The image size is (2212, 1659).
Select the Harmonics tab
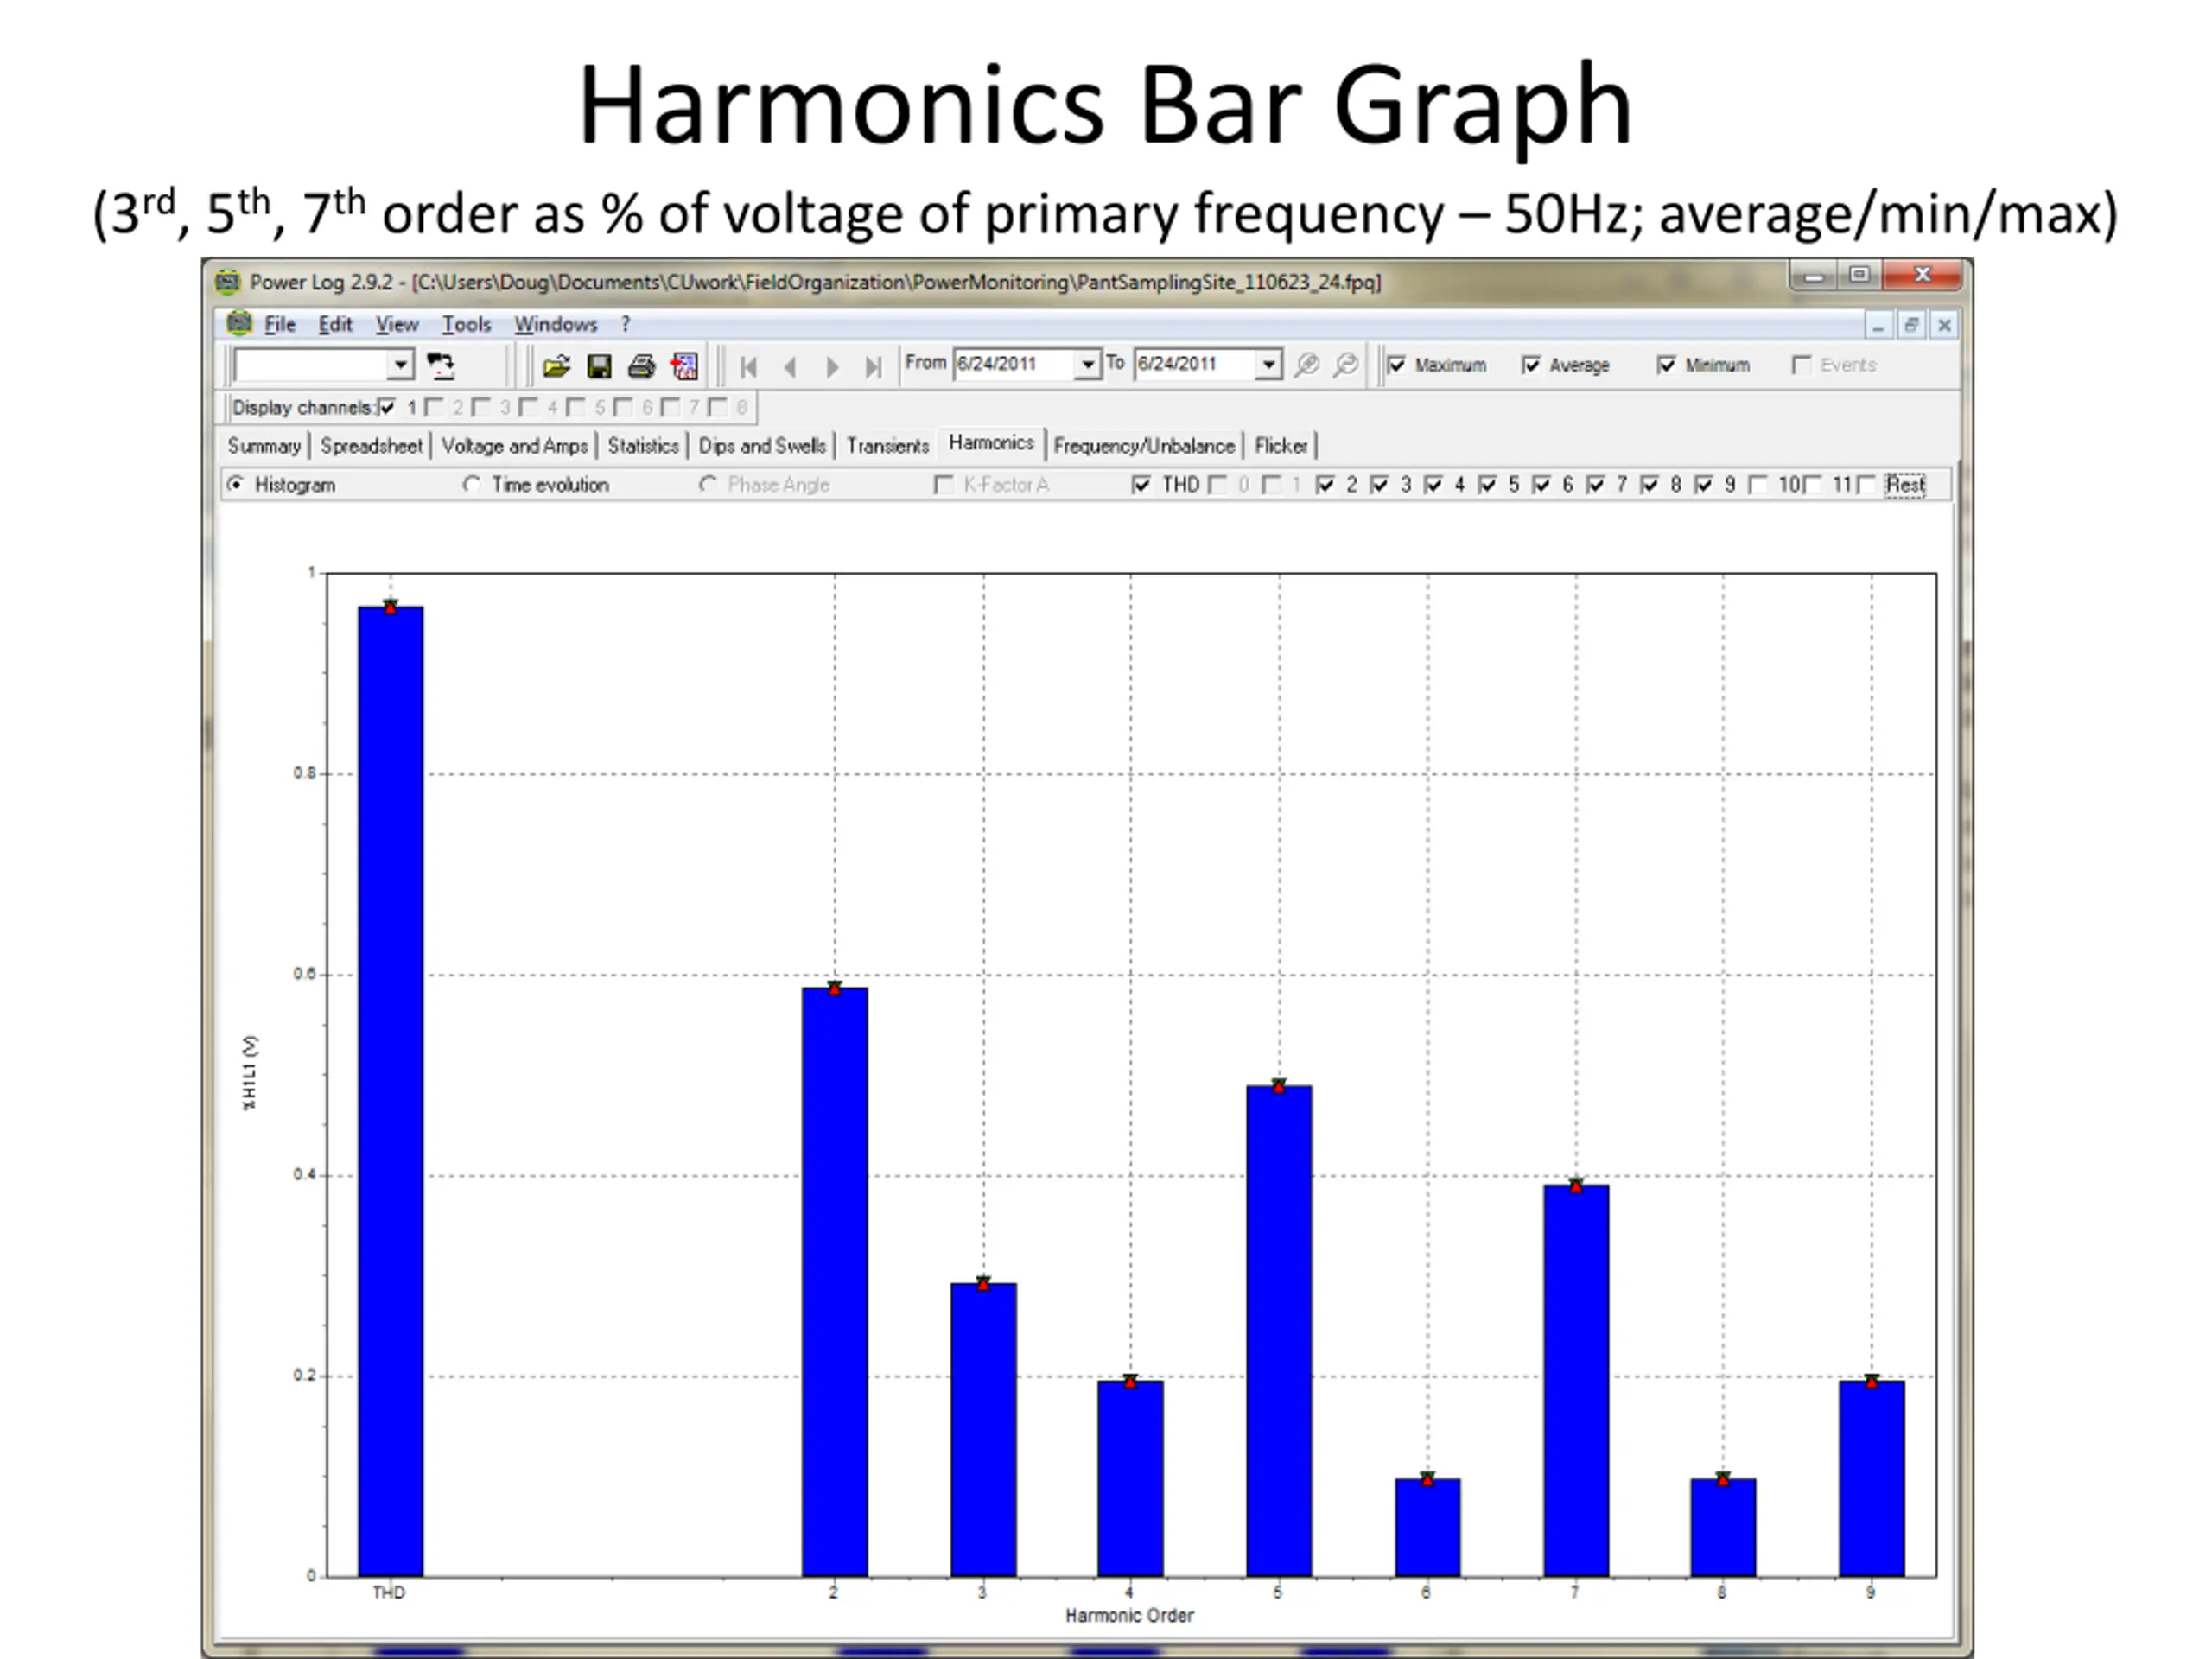pyautogui.click(x=991, y=443)
